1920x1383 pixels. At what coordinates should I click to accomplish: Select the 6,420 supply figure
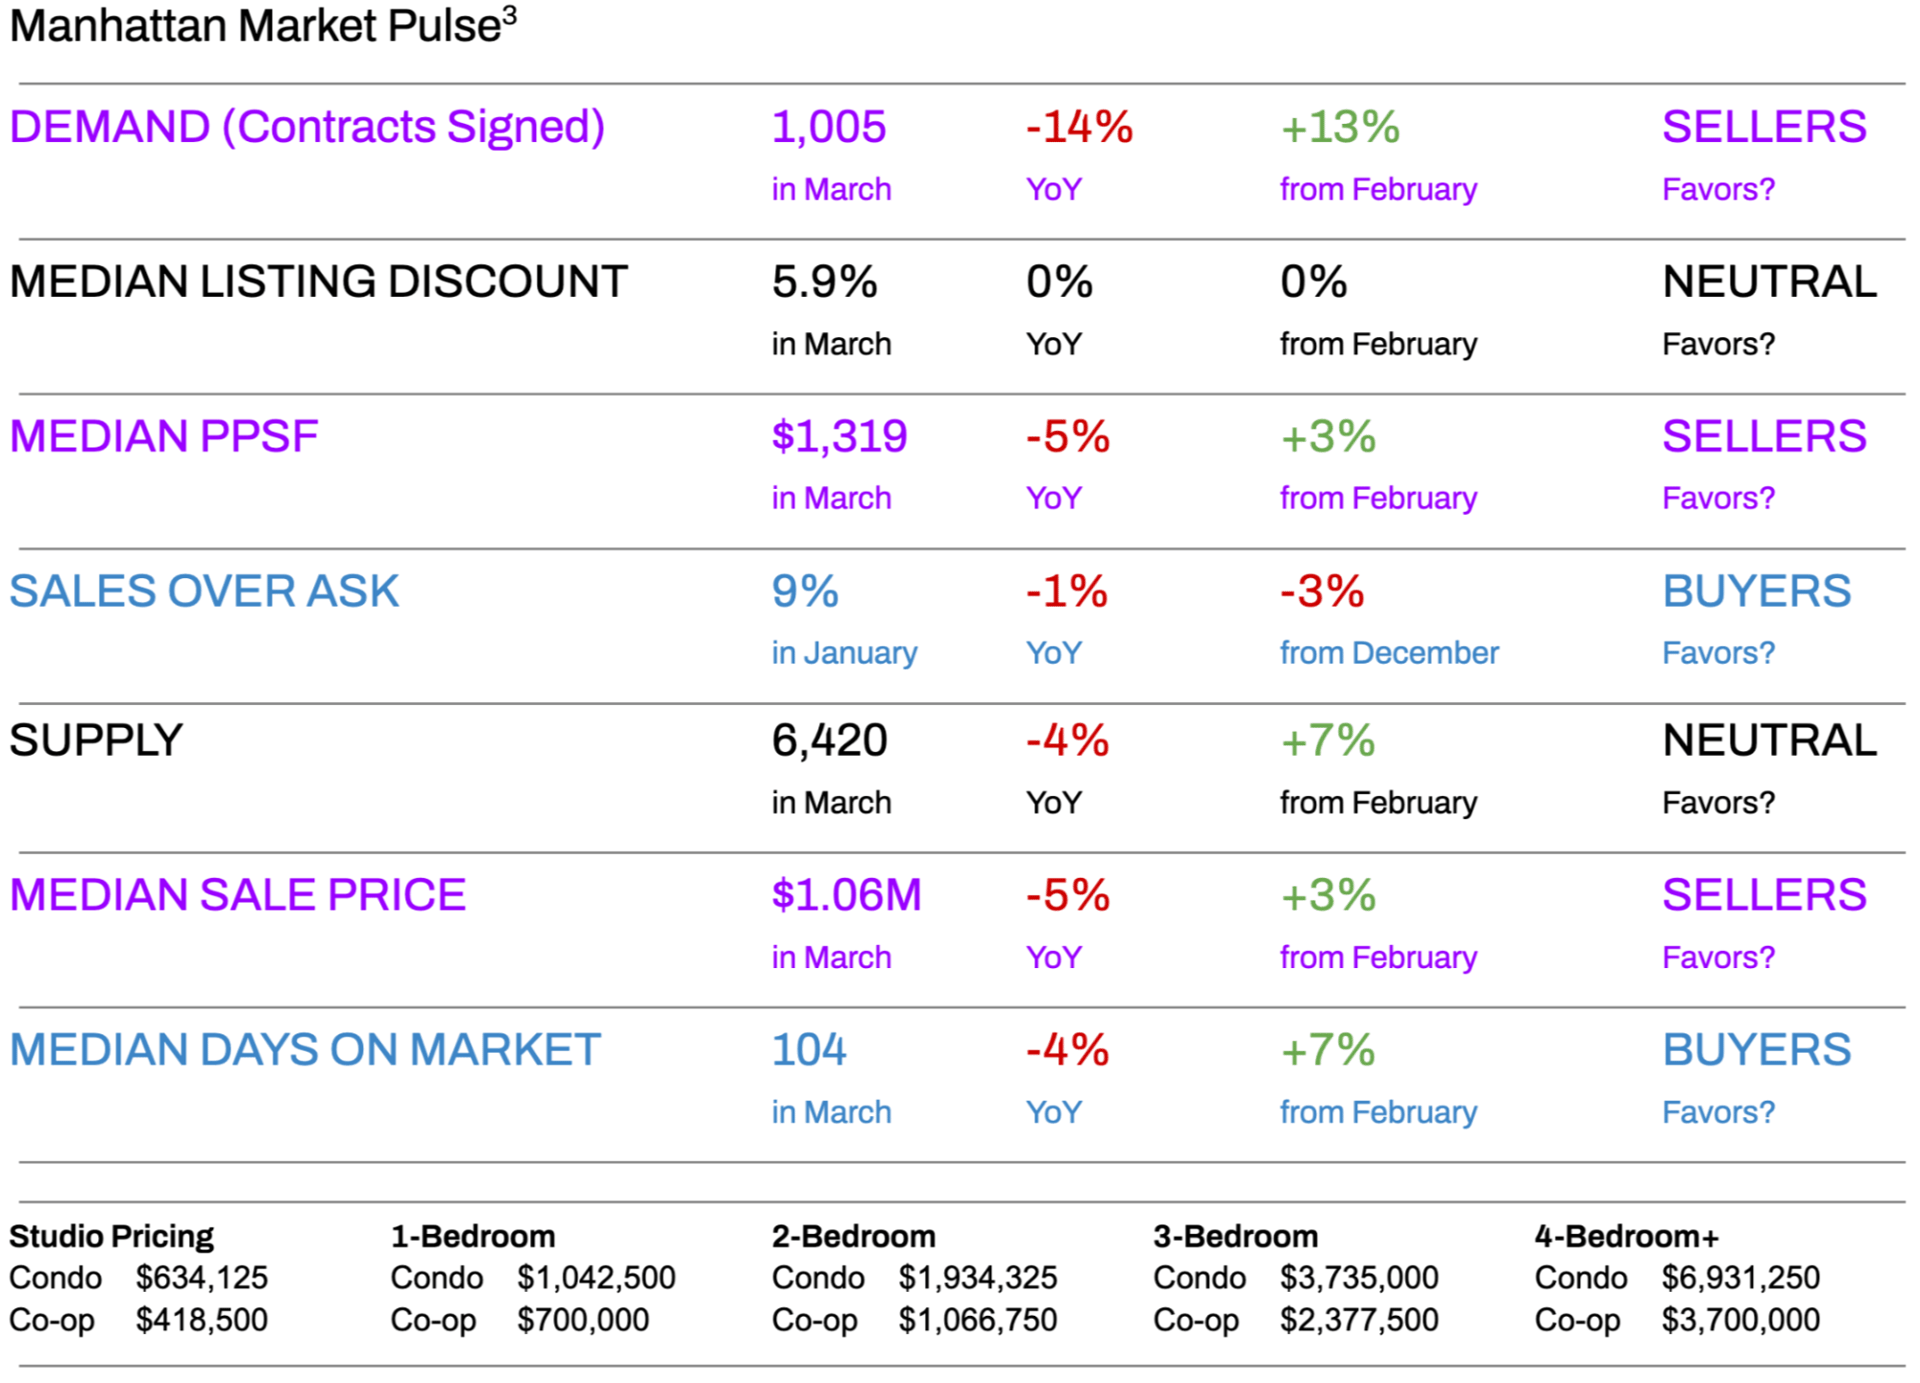pyautogui.click(x=829, y=741)
